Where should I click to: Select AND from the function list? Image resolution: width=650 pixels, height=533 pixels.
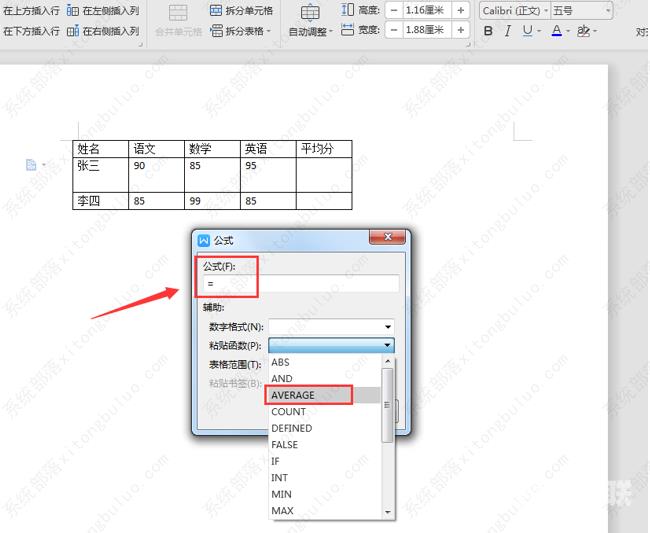[x=325, y=379]
